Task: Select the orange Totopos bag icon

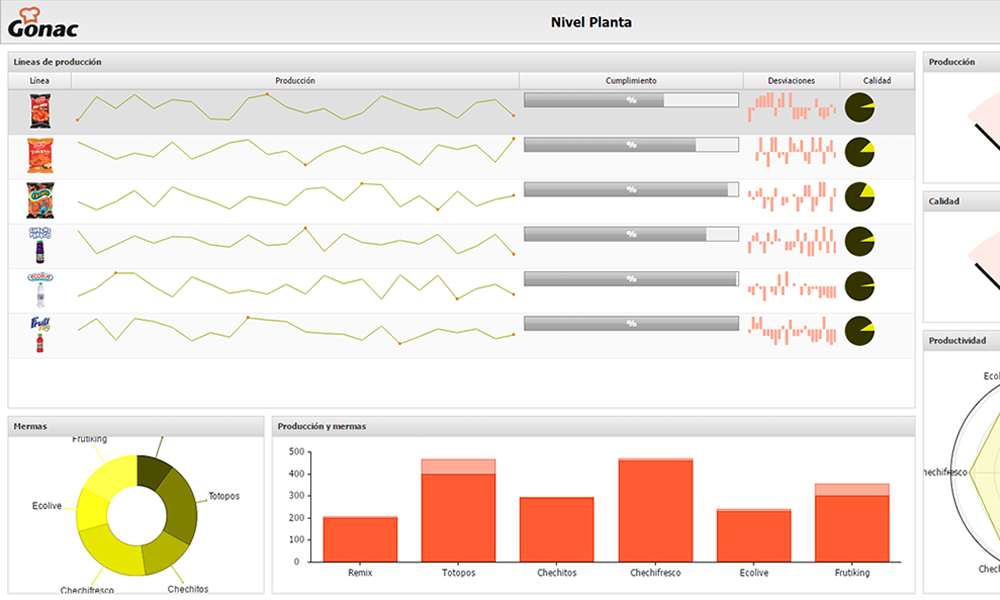Action: (x=40, y=156)
